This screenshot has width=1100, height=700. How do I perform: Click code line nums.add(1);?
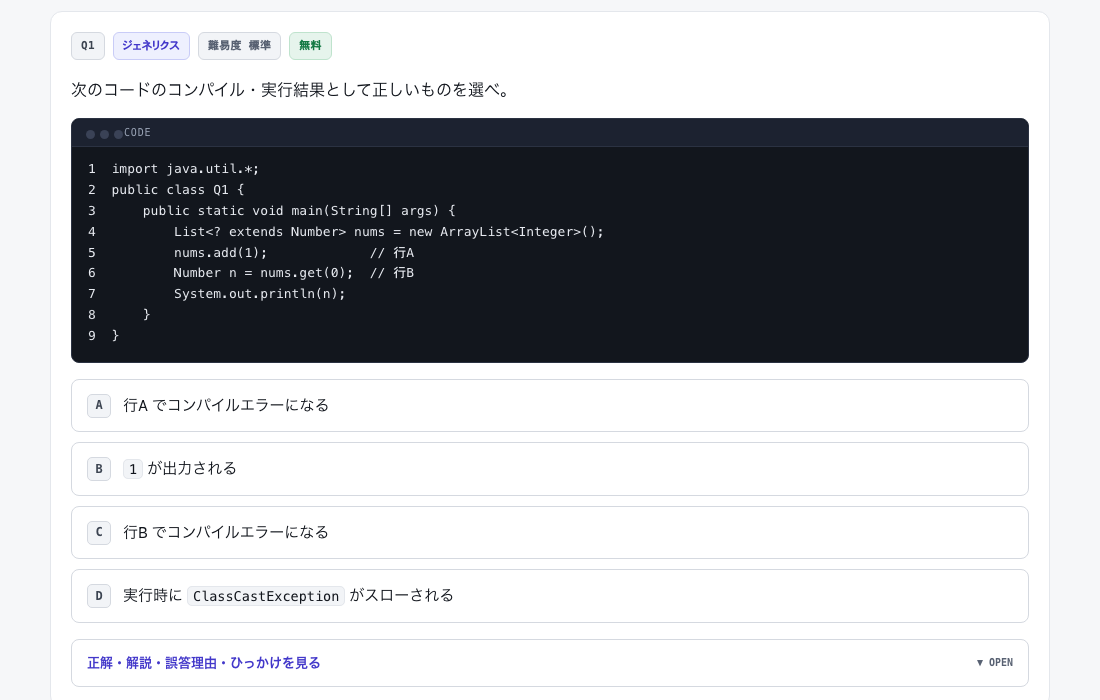coord(220,253)
